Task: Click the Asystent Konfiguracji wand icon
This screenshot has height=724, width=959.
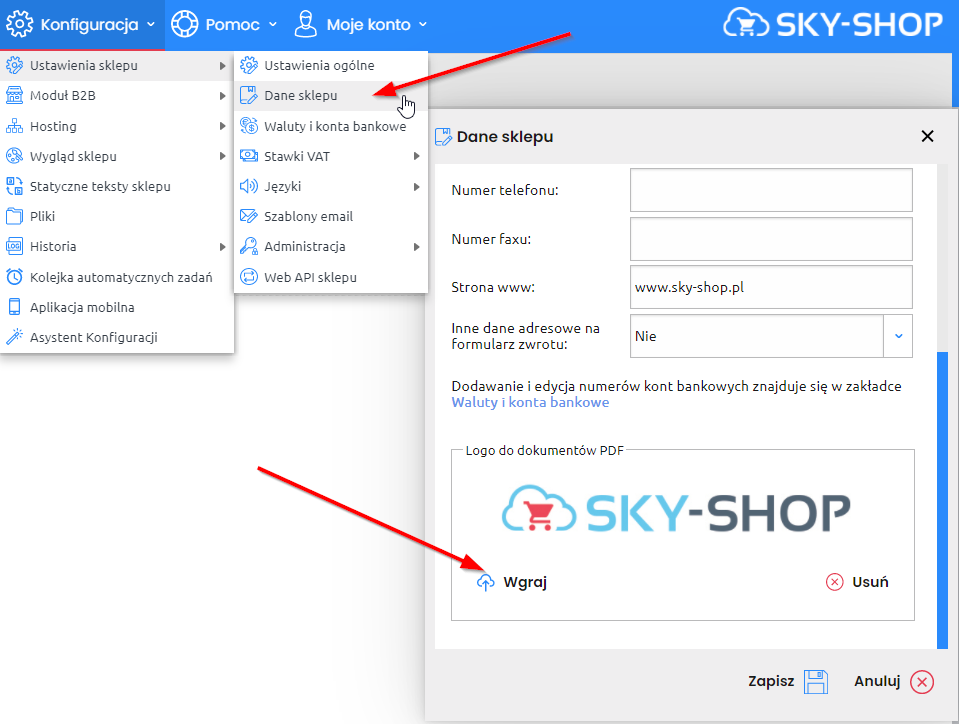Action: pyautogui.click(x=14, y=337)
